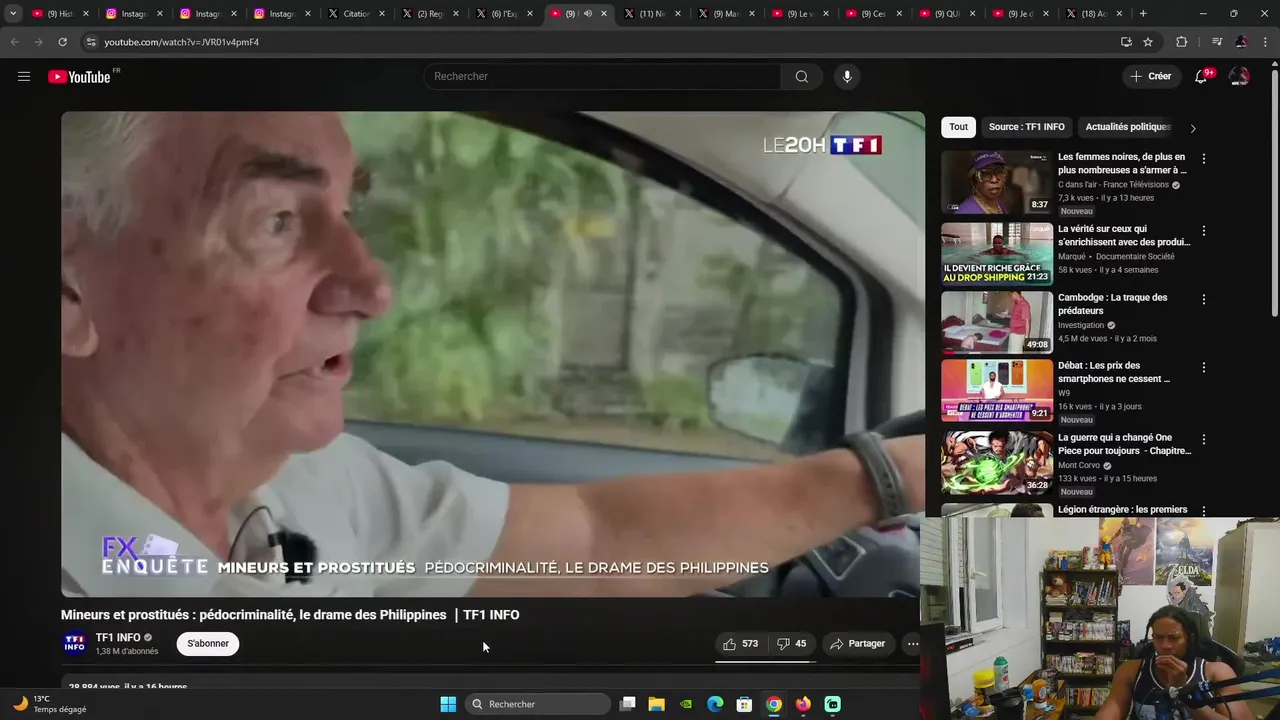
Task: Show more filter chips with right arrow
Action: coord(1192,128)
